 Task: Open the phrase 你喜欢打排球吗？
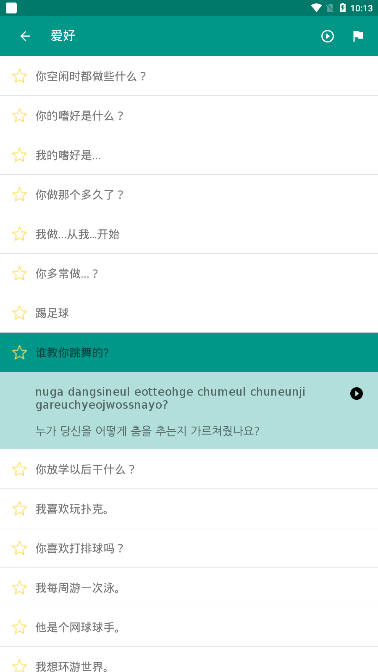(189, 548)
